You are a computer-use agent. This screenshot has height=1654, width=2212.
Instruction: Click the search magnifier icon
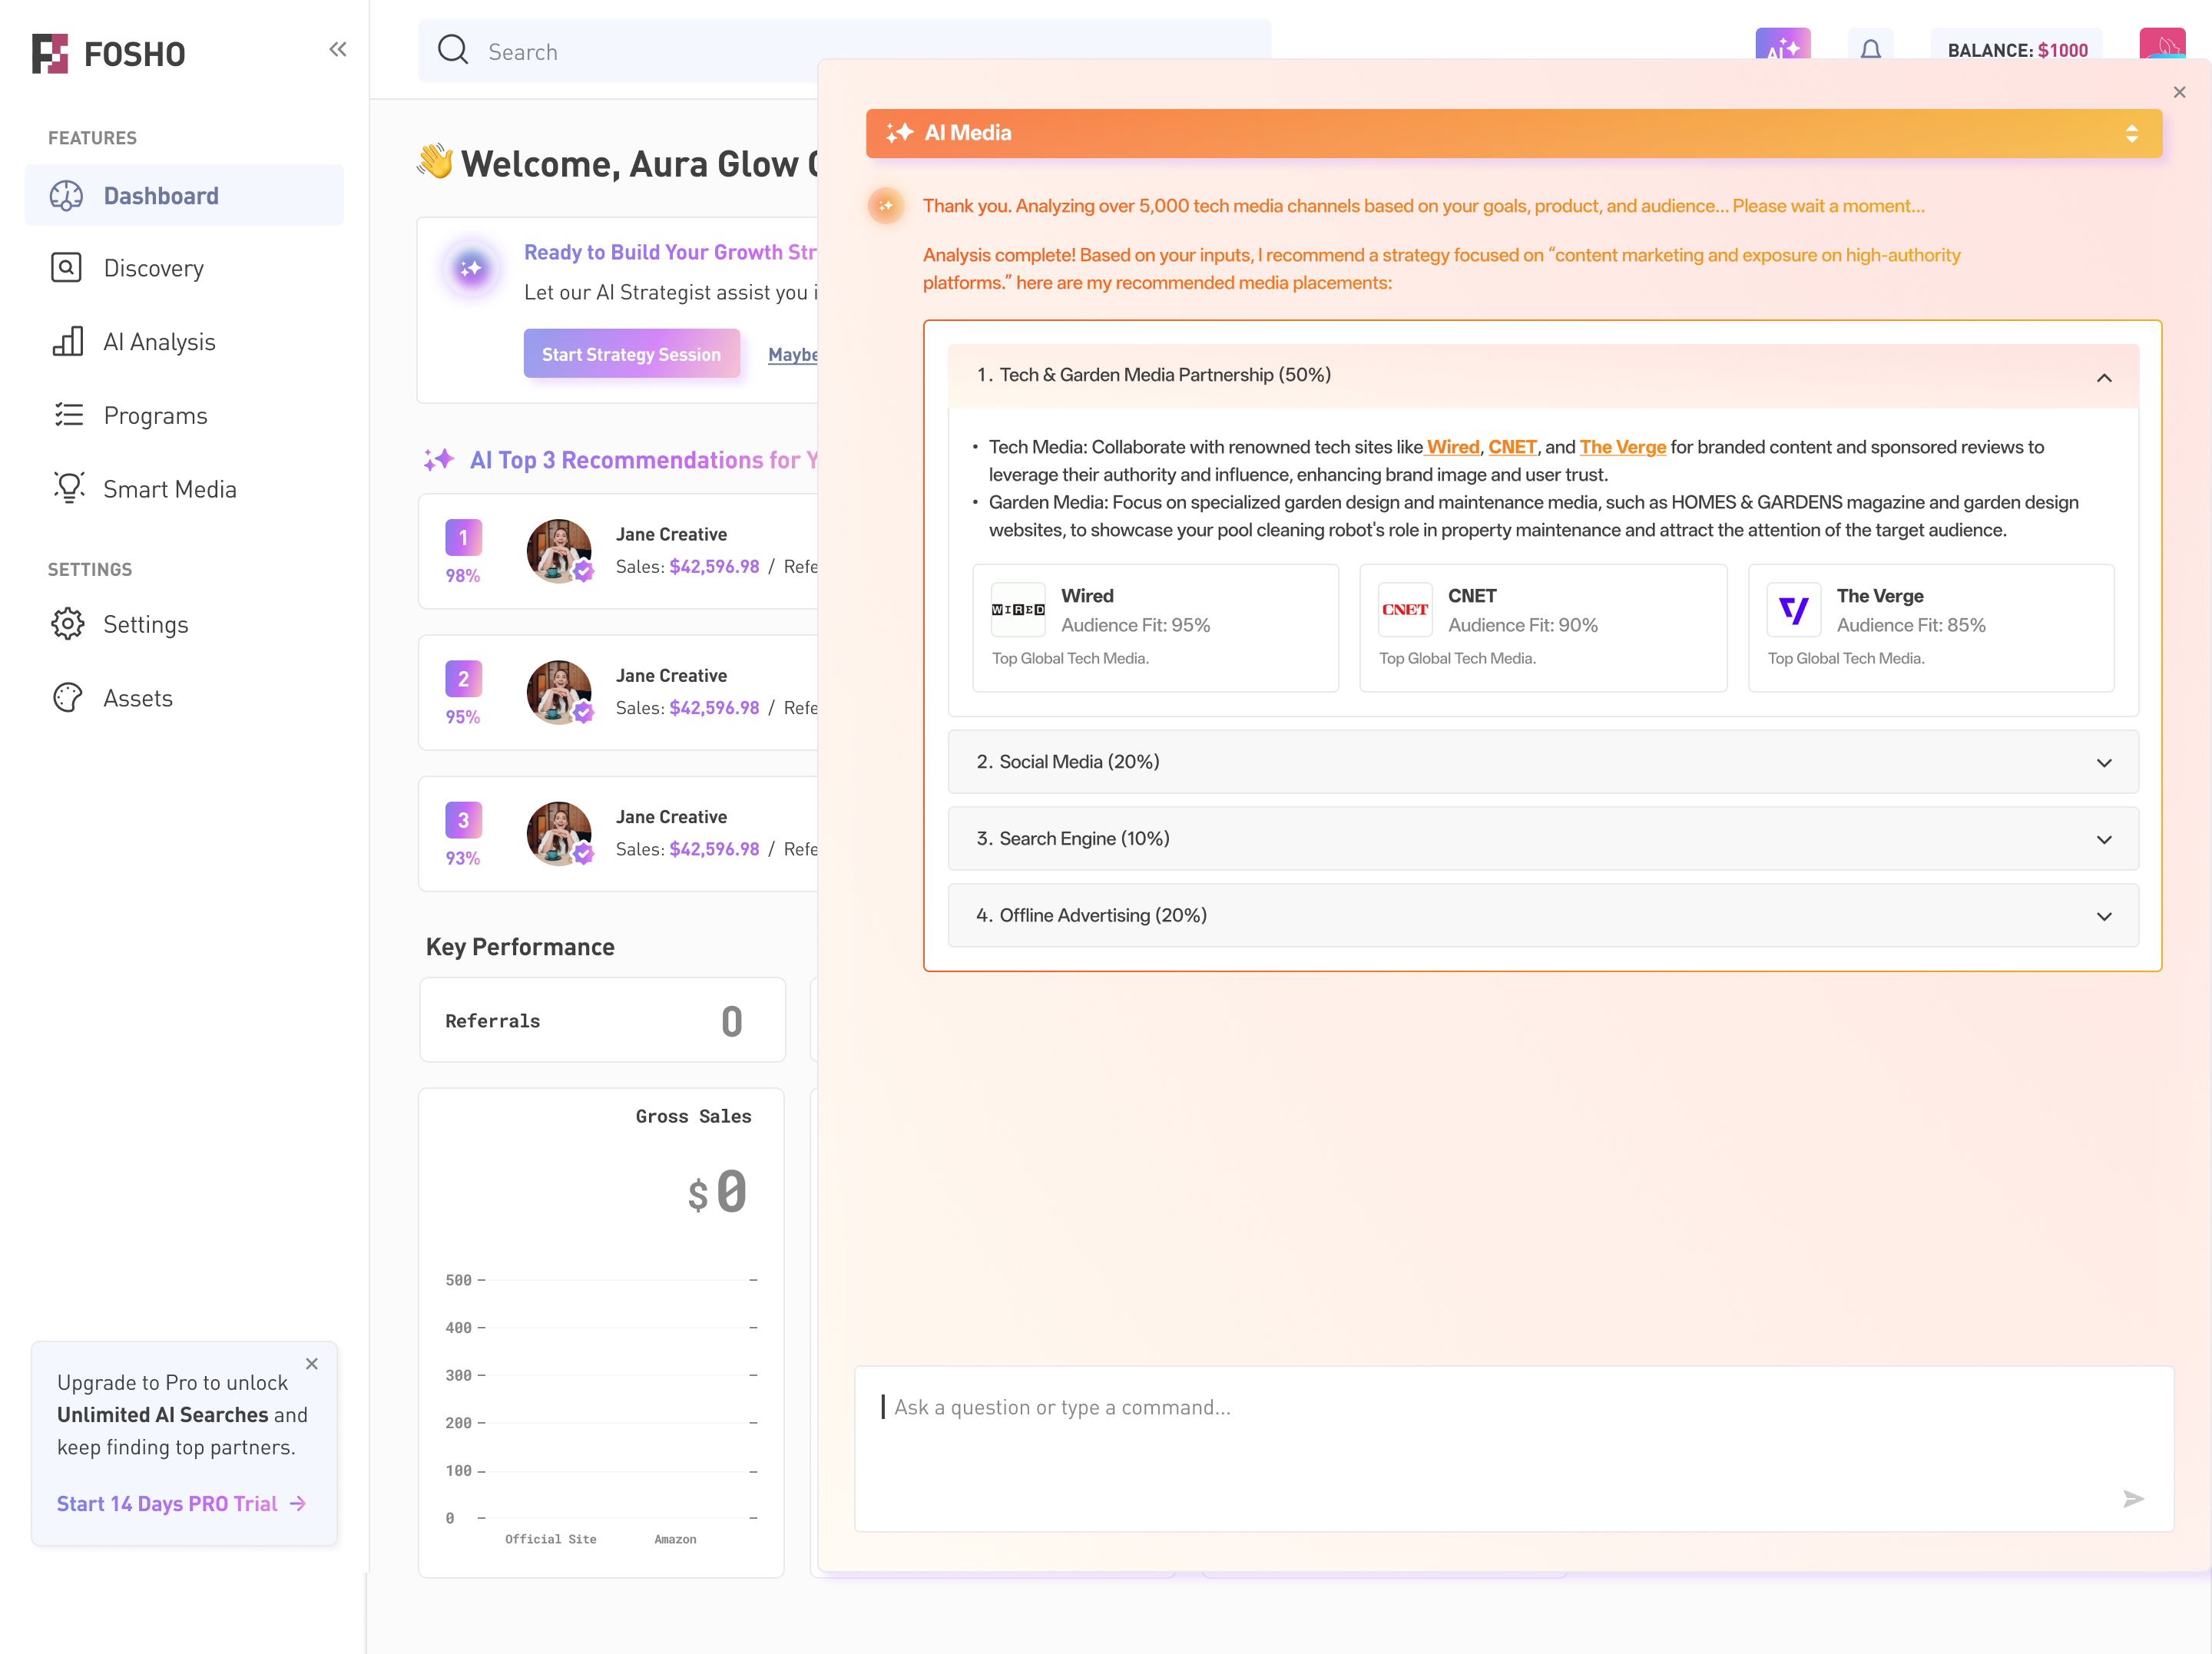tap(453, 50)
